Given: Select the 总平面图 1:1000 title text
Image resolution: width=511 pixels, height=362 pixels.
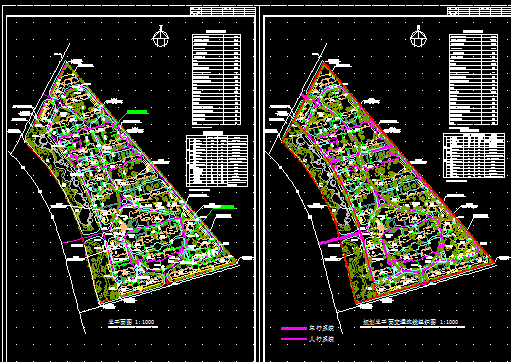Looking at the screenshot, I should (x=131, y=322).
